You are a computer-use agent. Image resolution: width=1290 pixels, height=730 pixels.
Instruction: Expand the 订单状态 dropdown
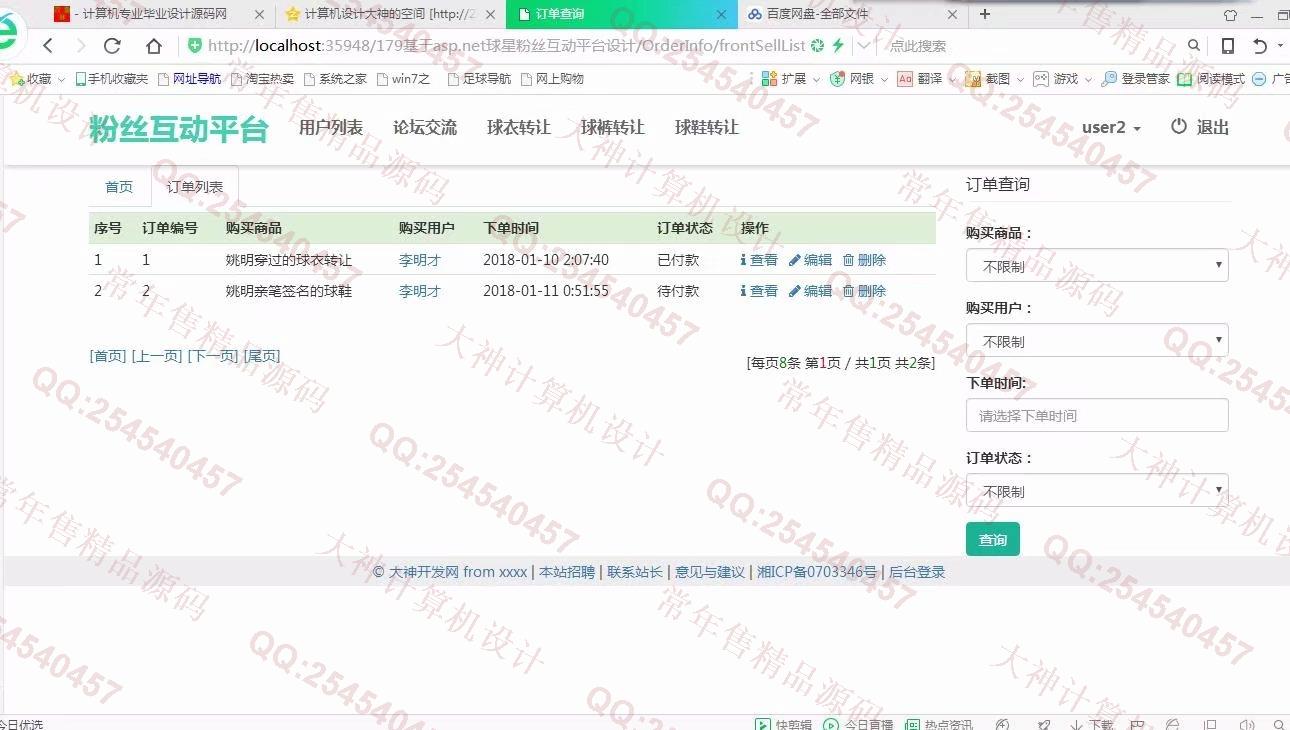coord(1097,491)
